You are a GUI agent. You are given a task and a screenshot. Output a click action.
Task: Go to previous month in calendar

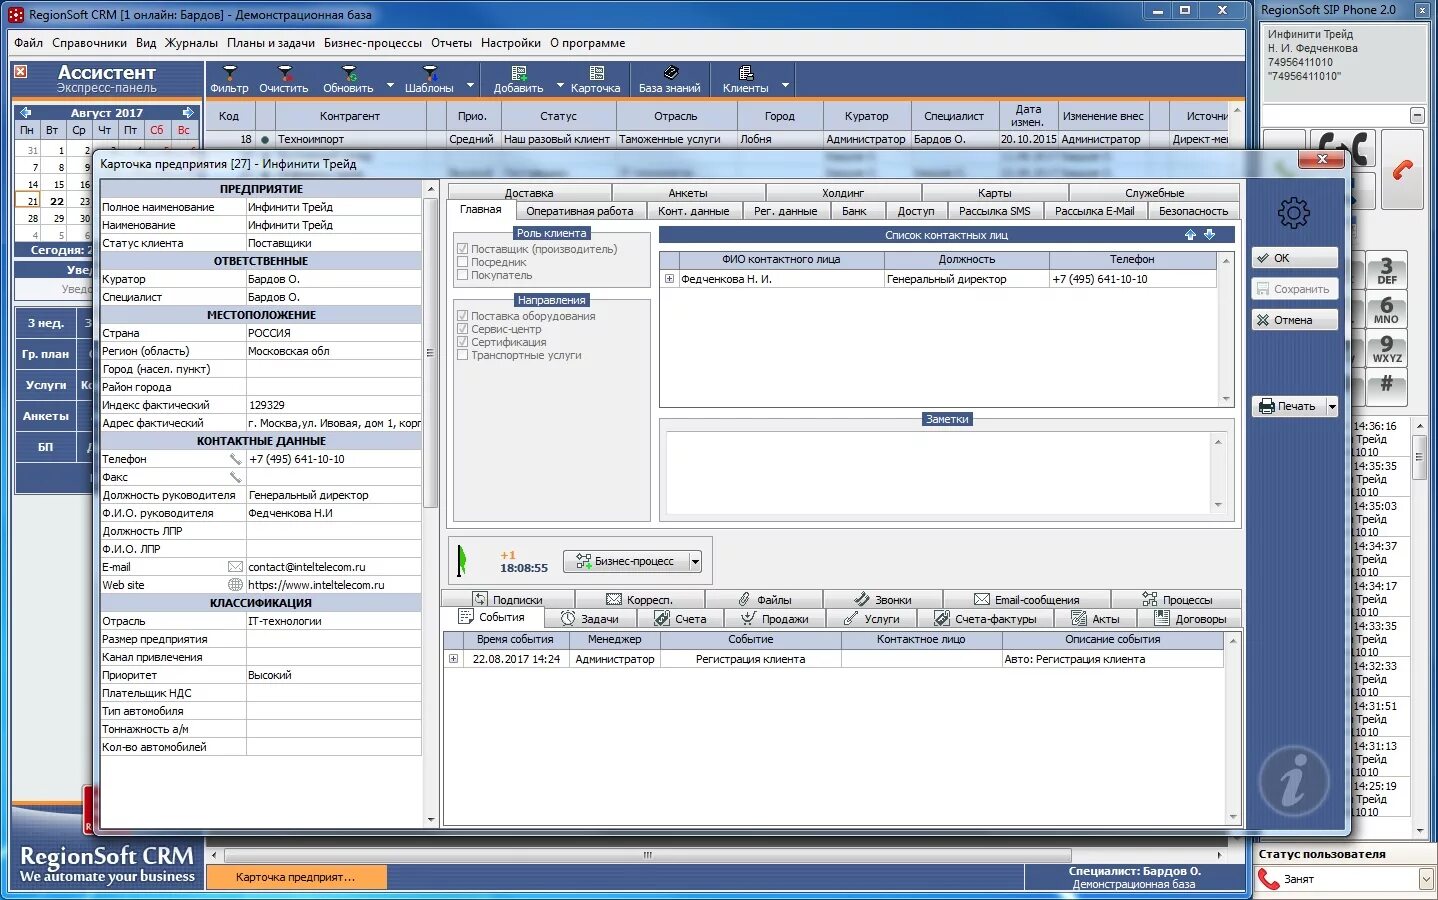pyautogui.click(x=25, y=113)
